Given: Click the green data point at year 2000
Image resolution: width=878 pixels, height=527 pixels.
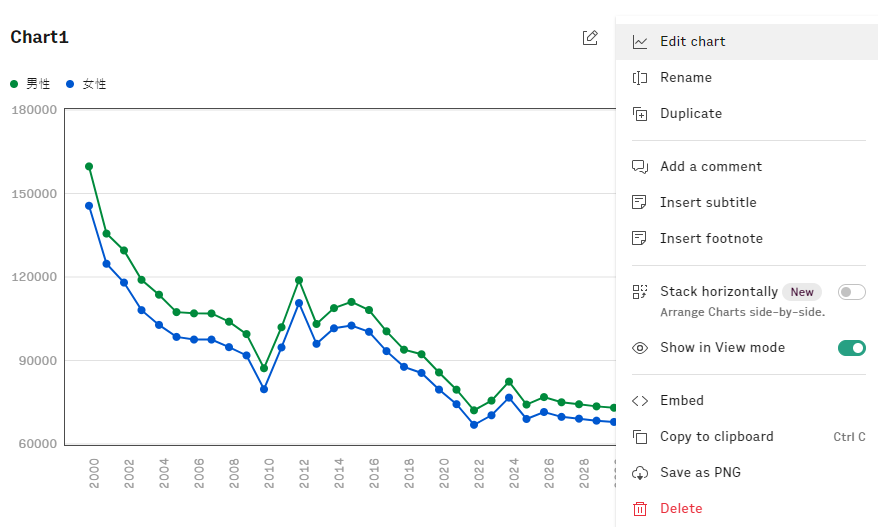Looking at the screenshot, I should tap(89, 167).
